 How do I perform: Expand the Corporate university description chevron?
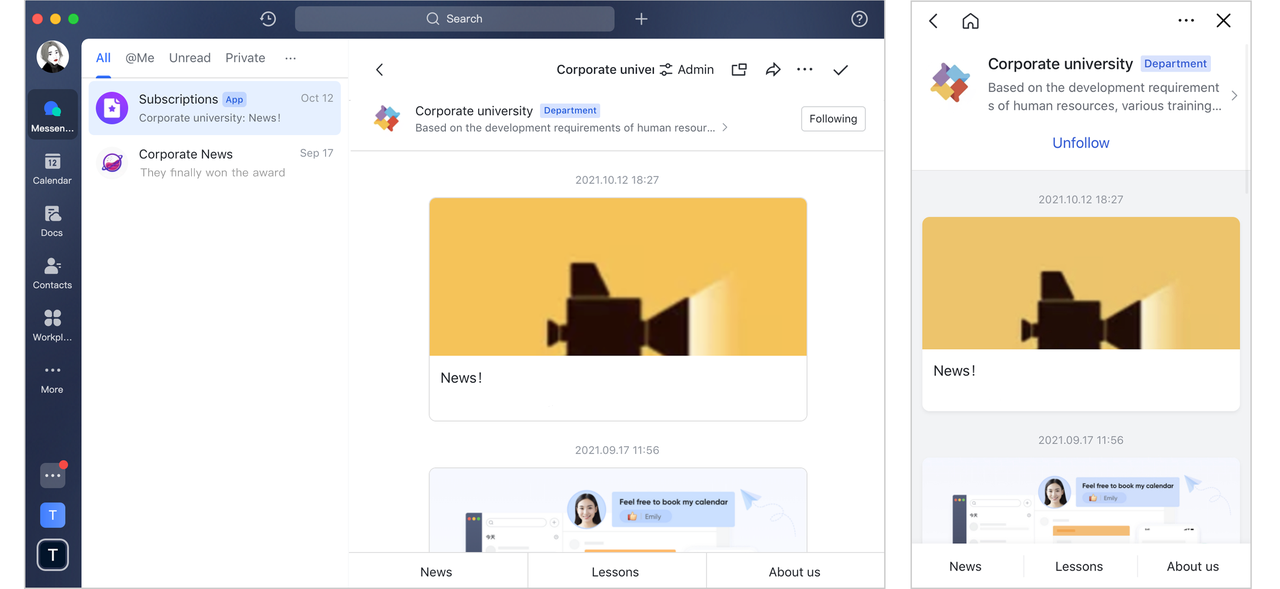725,128
